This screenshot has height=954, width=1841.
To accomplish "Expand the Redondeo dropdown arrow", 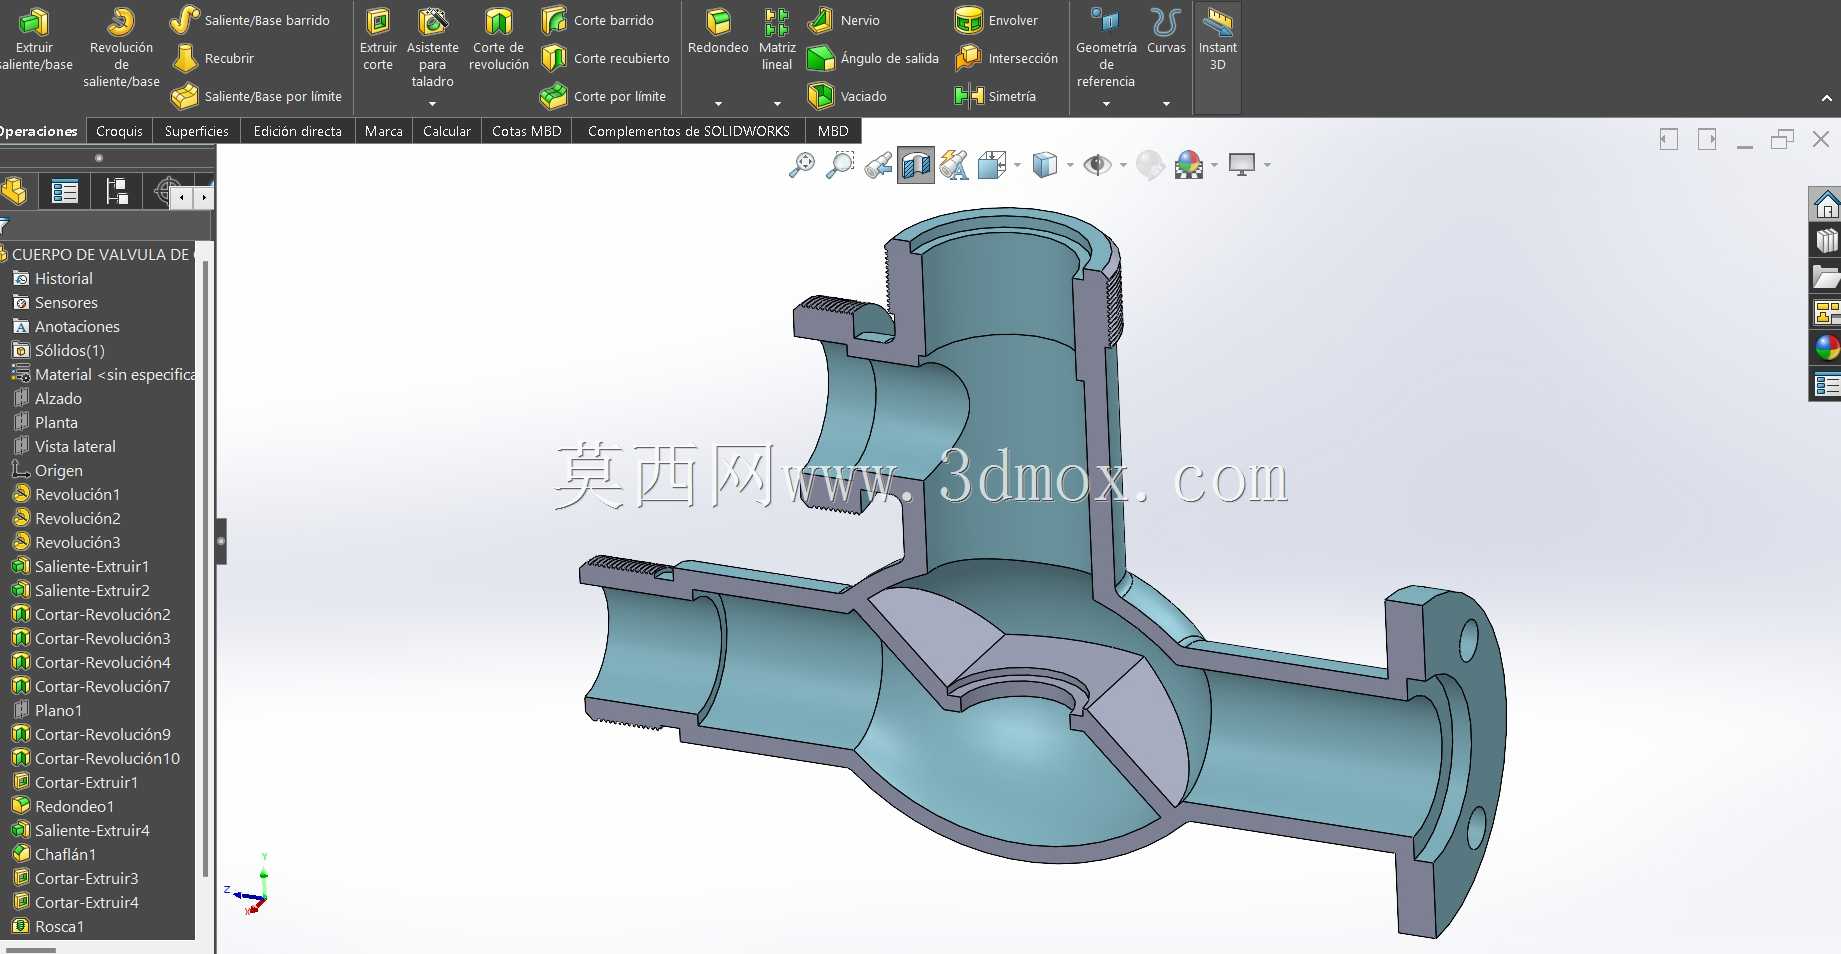I will click(718, 104).
